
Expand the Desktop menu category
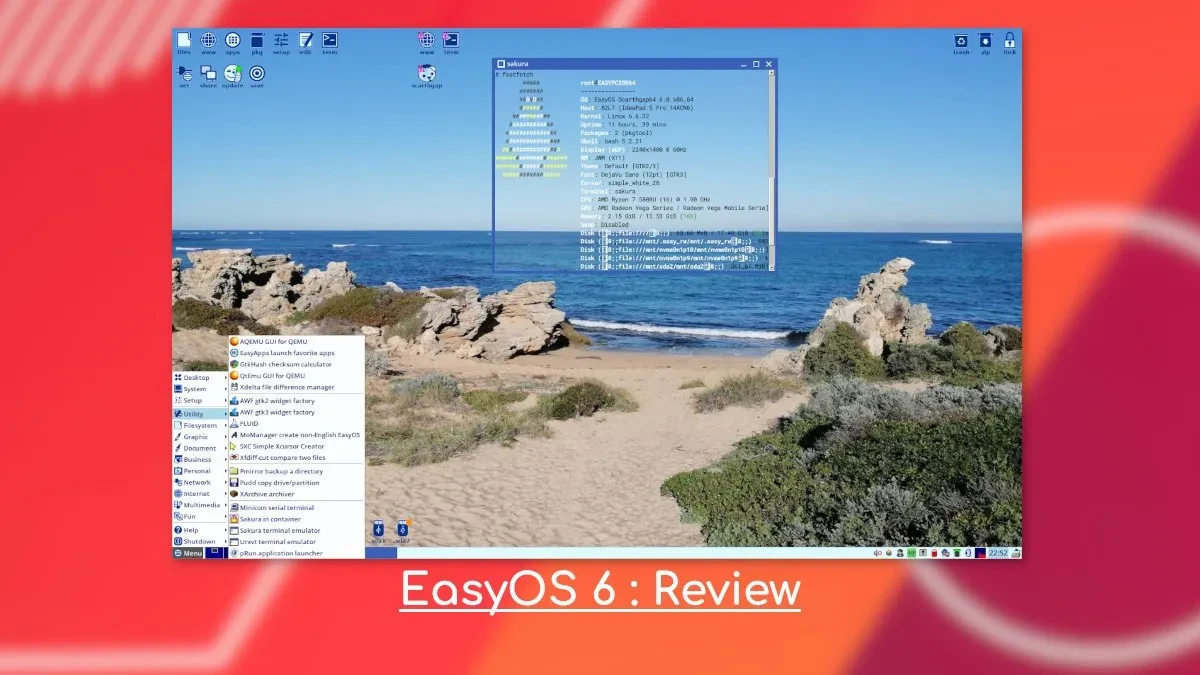pos(200,377)
